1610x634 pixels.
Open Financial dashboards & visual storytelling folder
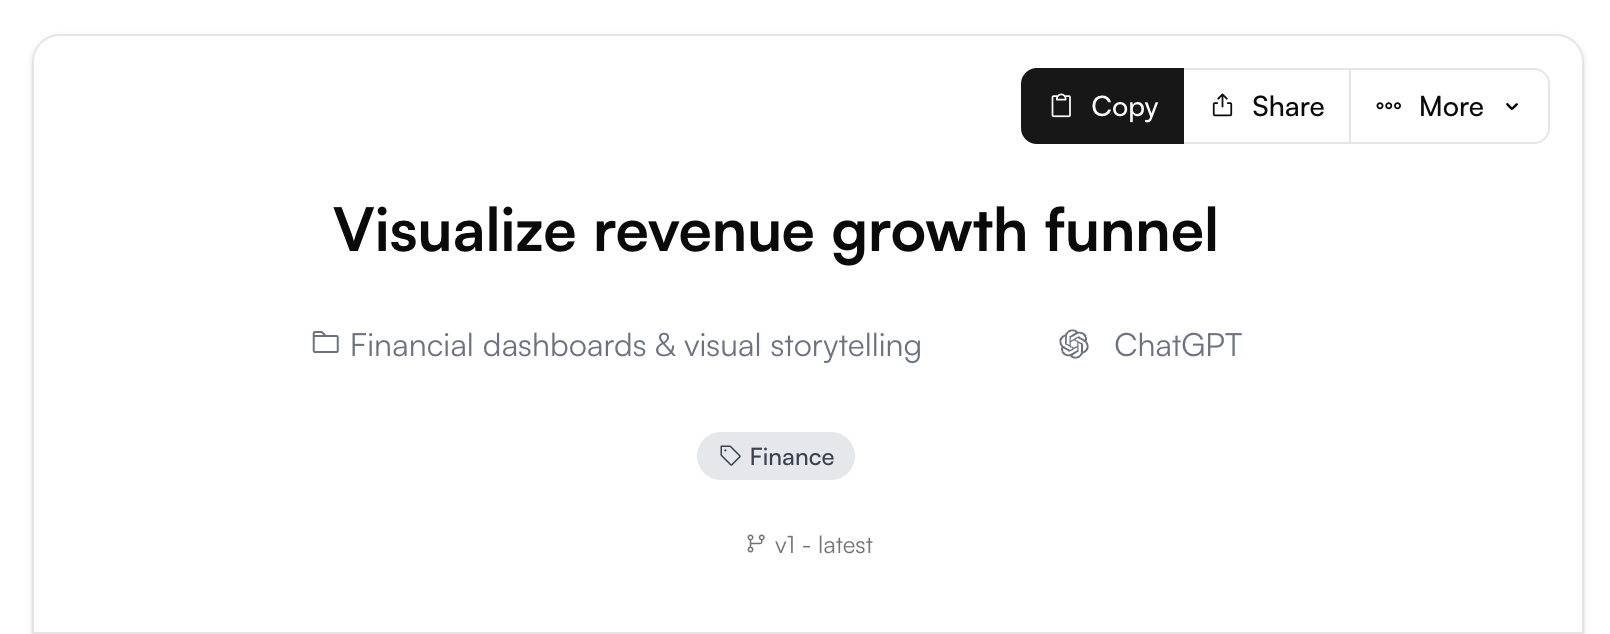pos(635,345)
